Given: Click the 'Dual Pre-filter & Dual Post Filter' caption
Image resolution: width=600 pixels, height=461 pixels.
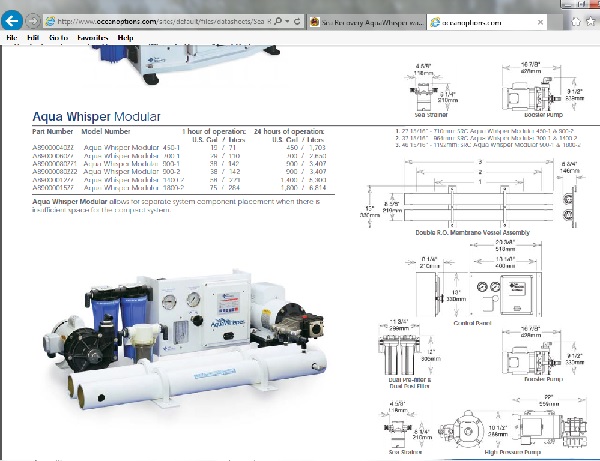Looking at the screenshot, I should point(409,383).
